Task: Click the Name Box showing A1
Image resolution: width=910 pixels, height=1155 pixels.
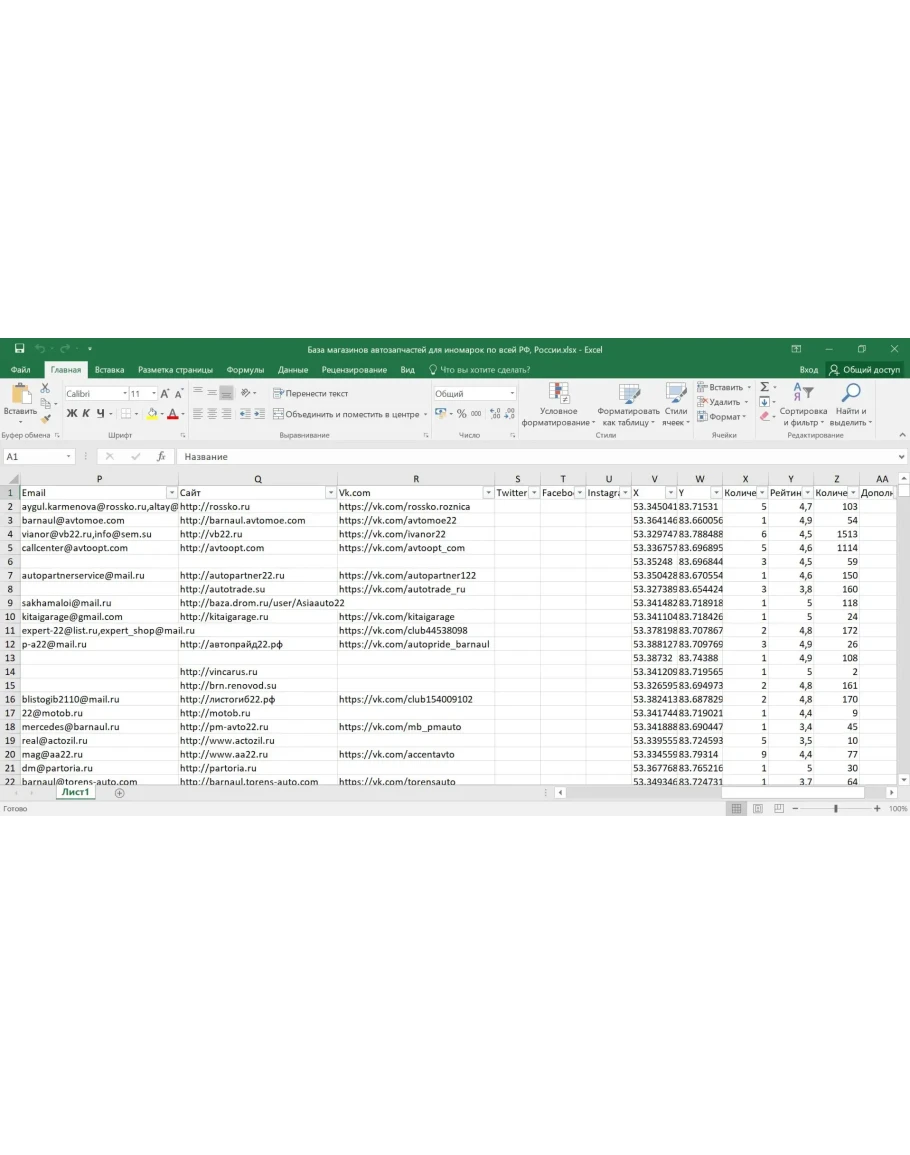Action: (38, 457)
